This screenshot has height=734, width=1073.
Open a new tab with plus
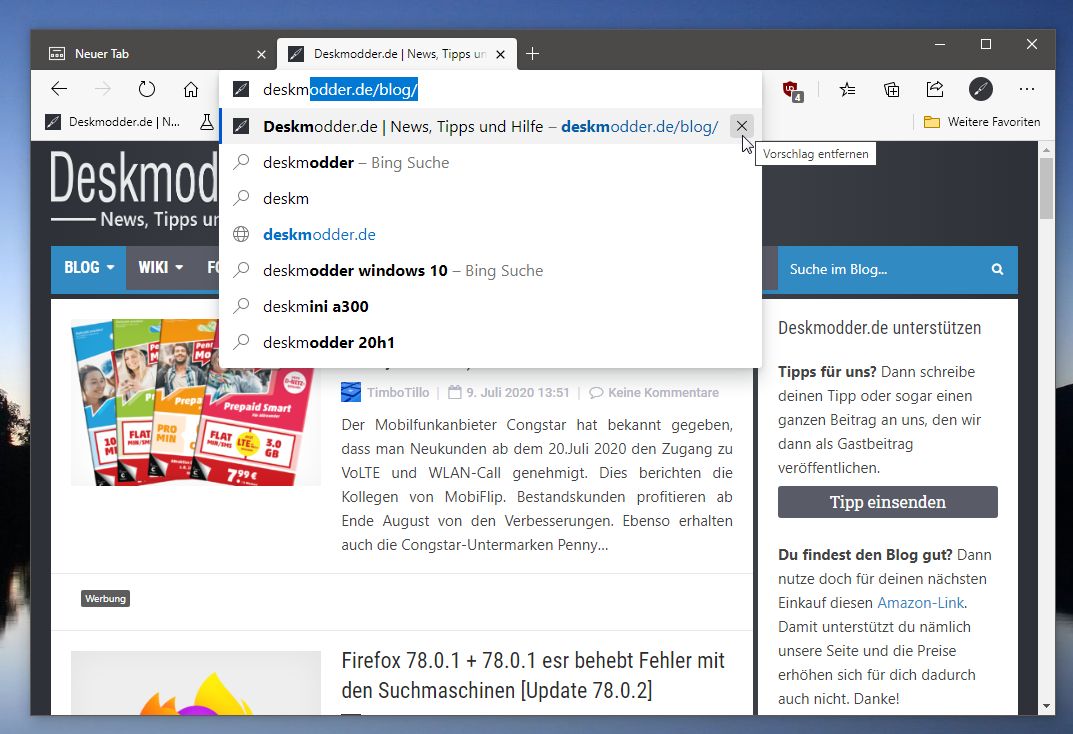point(532,53)
